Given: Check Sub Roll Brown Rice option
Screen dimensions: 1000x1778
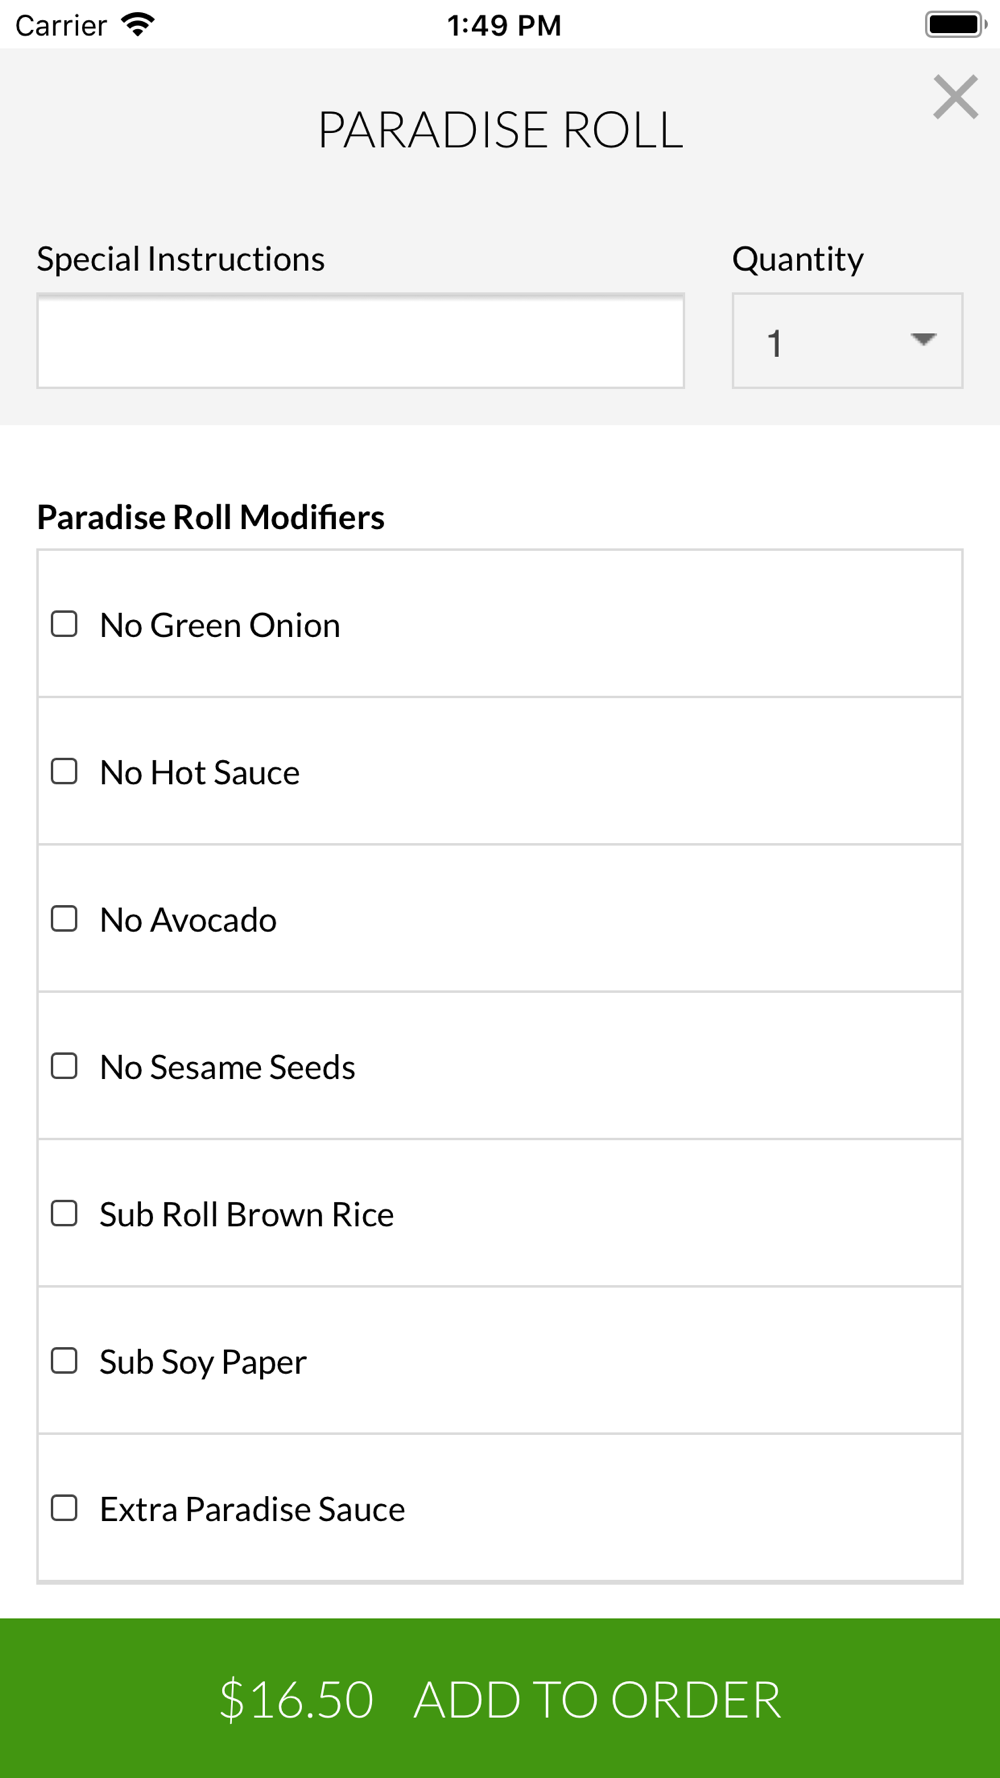Looking at the screenshot, I should point(64,1213).
